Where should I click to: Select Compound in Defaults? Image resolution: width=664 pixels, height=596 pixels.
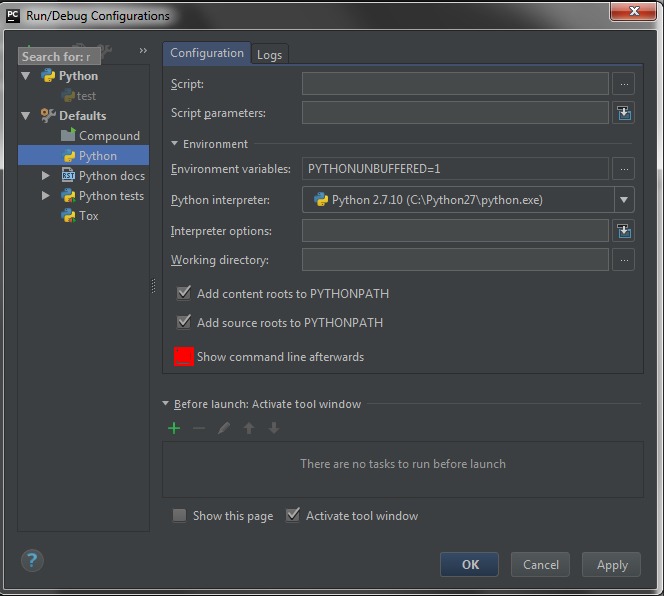pos(83,136)
